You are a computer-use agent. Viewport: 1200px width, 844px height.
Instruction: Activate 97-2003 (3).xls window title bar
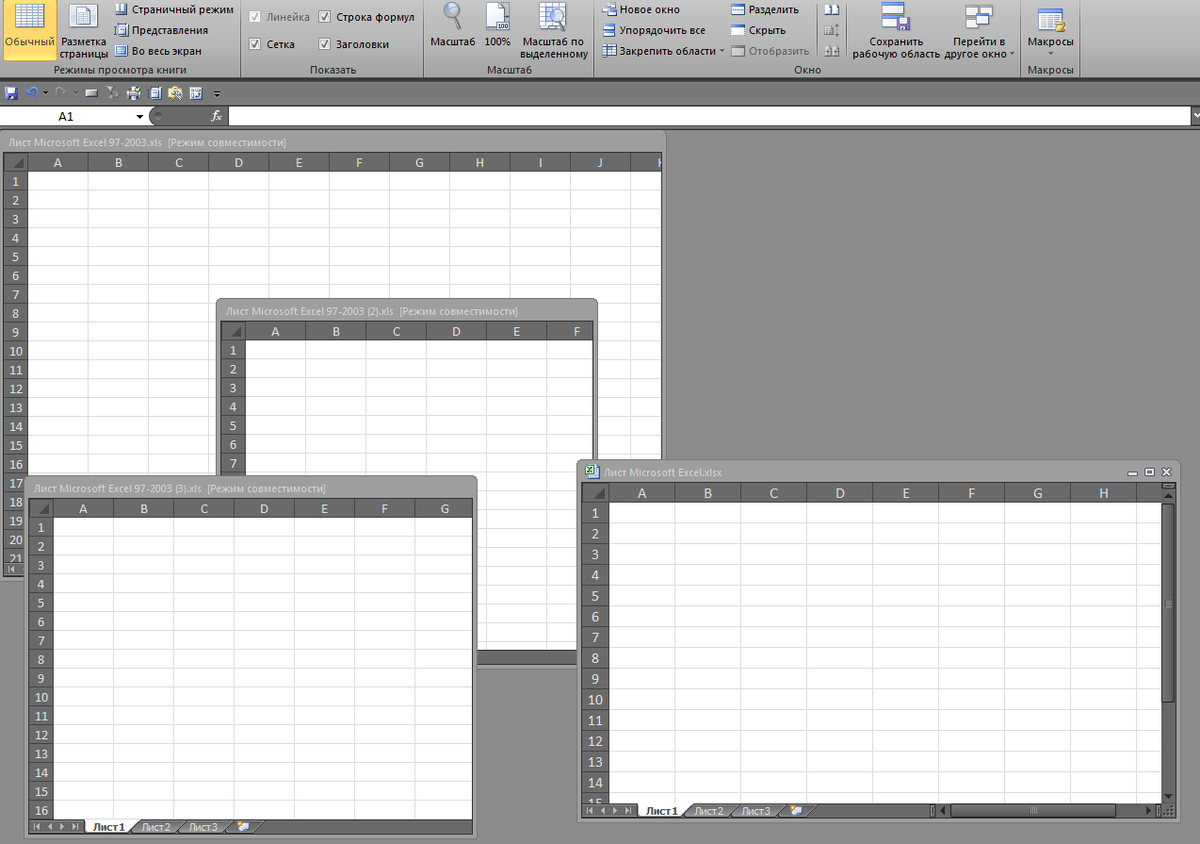[x=250, y=488]
